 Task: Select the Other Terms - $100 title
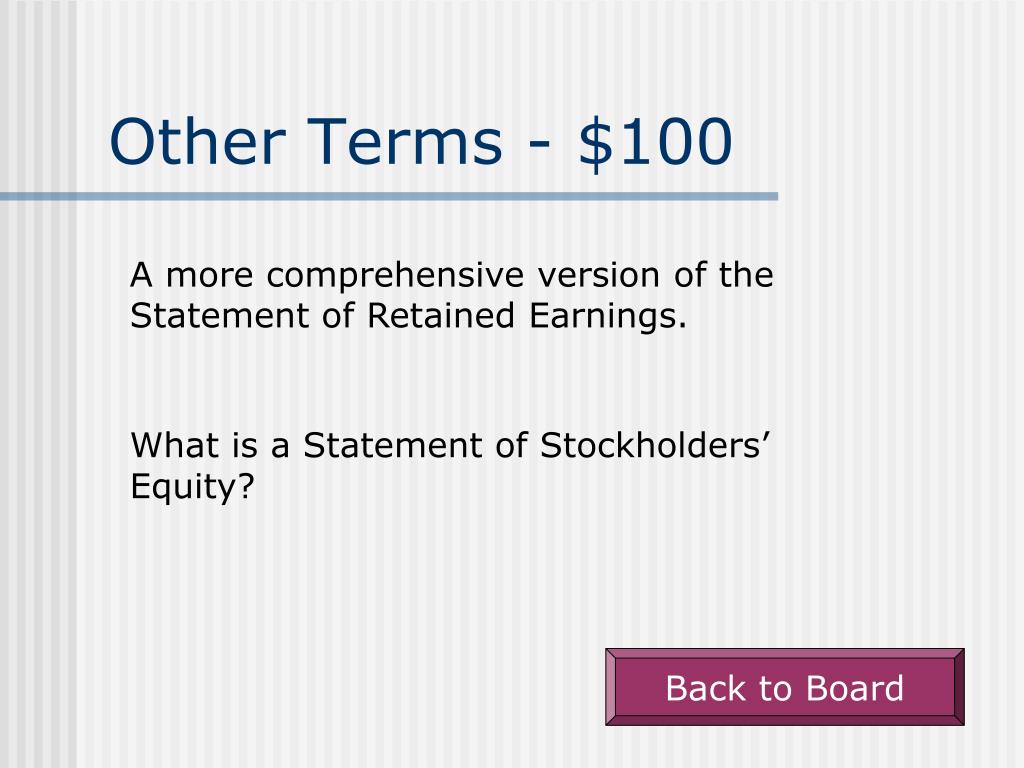pyautogui.click(x=421, y=142)
